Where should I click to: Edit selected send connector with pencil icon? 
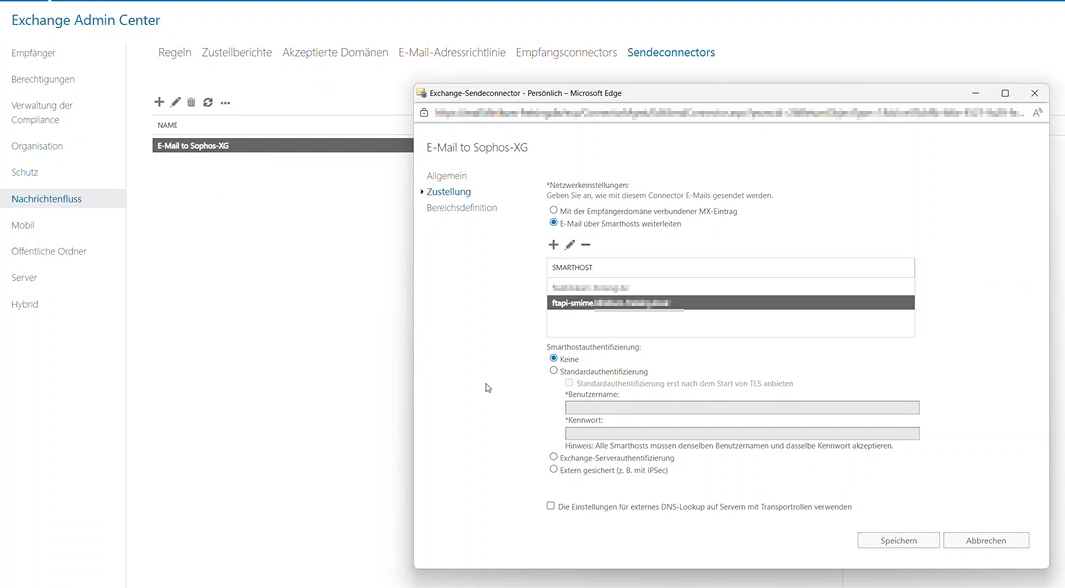click(x=176, y=102)
